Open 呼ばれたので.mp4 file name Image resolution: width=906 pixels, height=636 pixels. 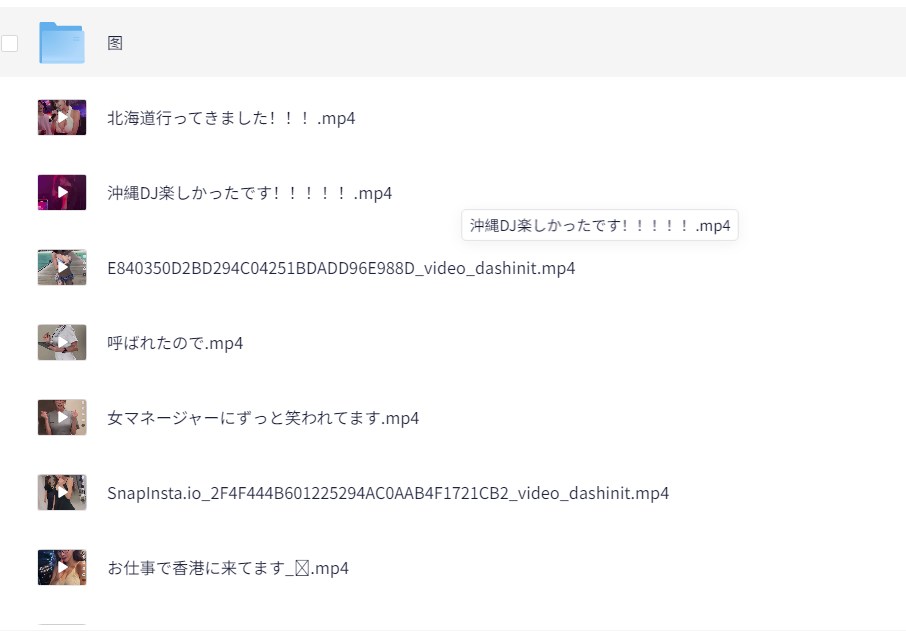point(175,343)
